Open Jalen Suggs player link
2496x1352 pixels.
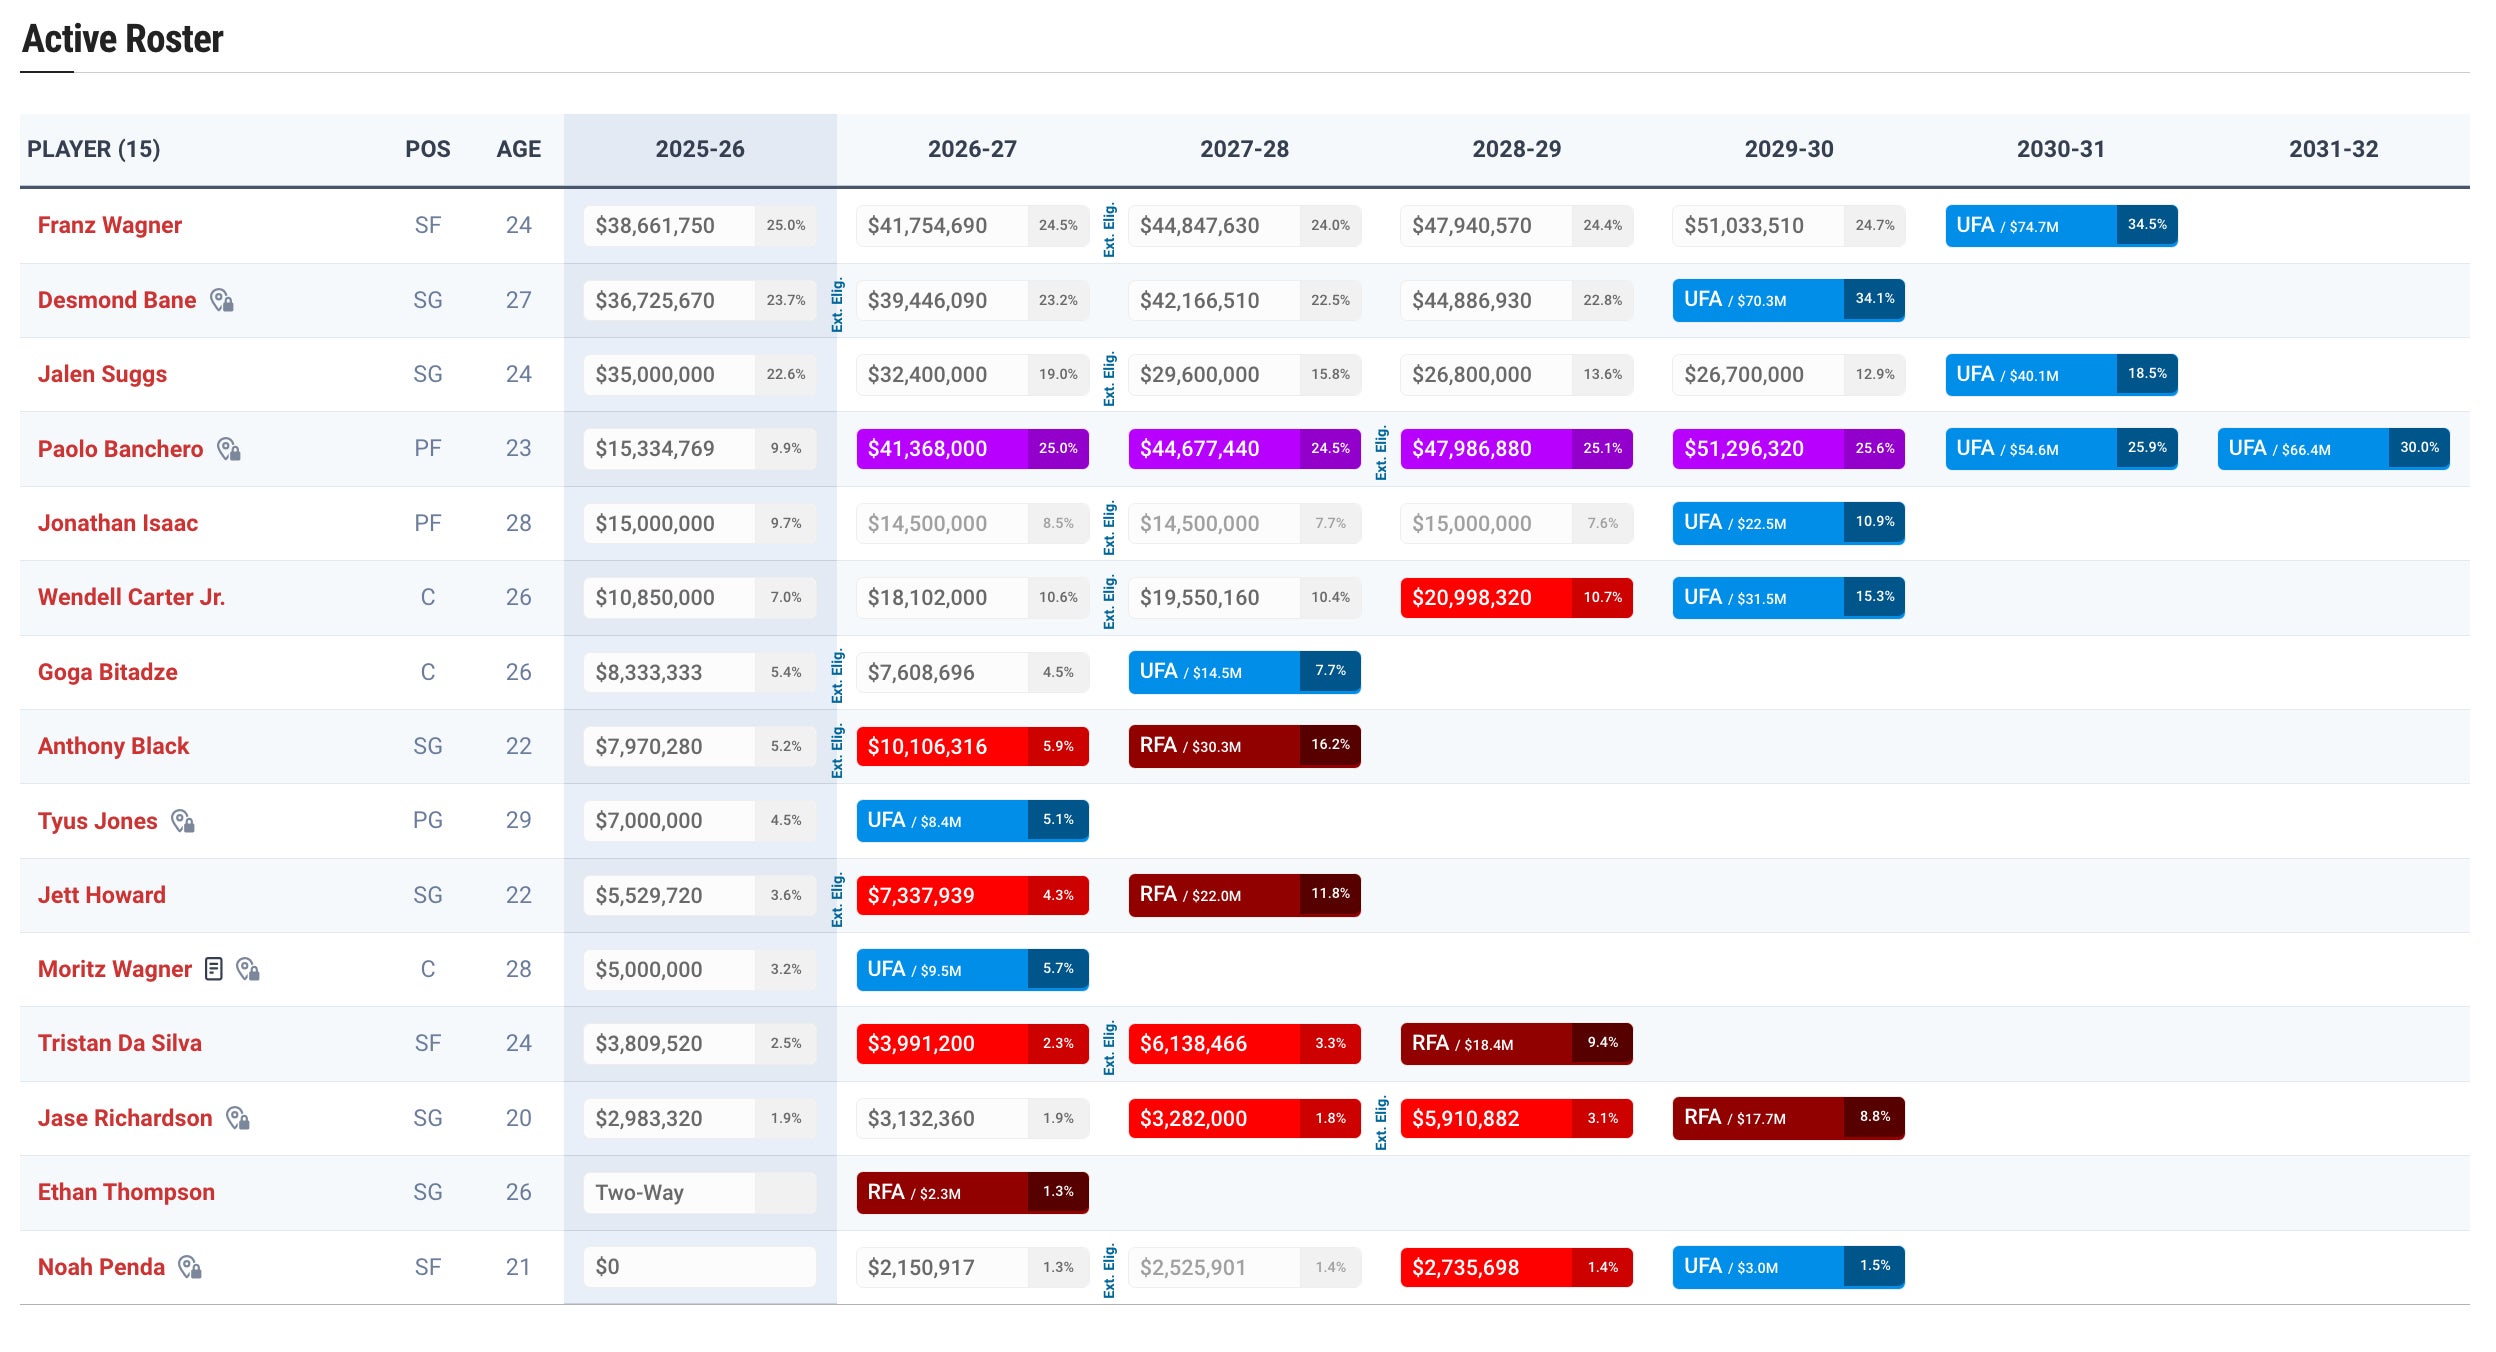tap(102, 374)
